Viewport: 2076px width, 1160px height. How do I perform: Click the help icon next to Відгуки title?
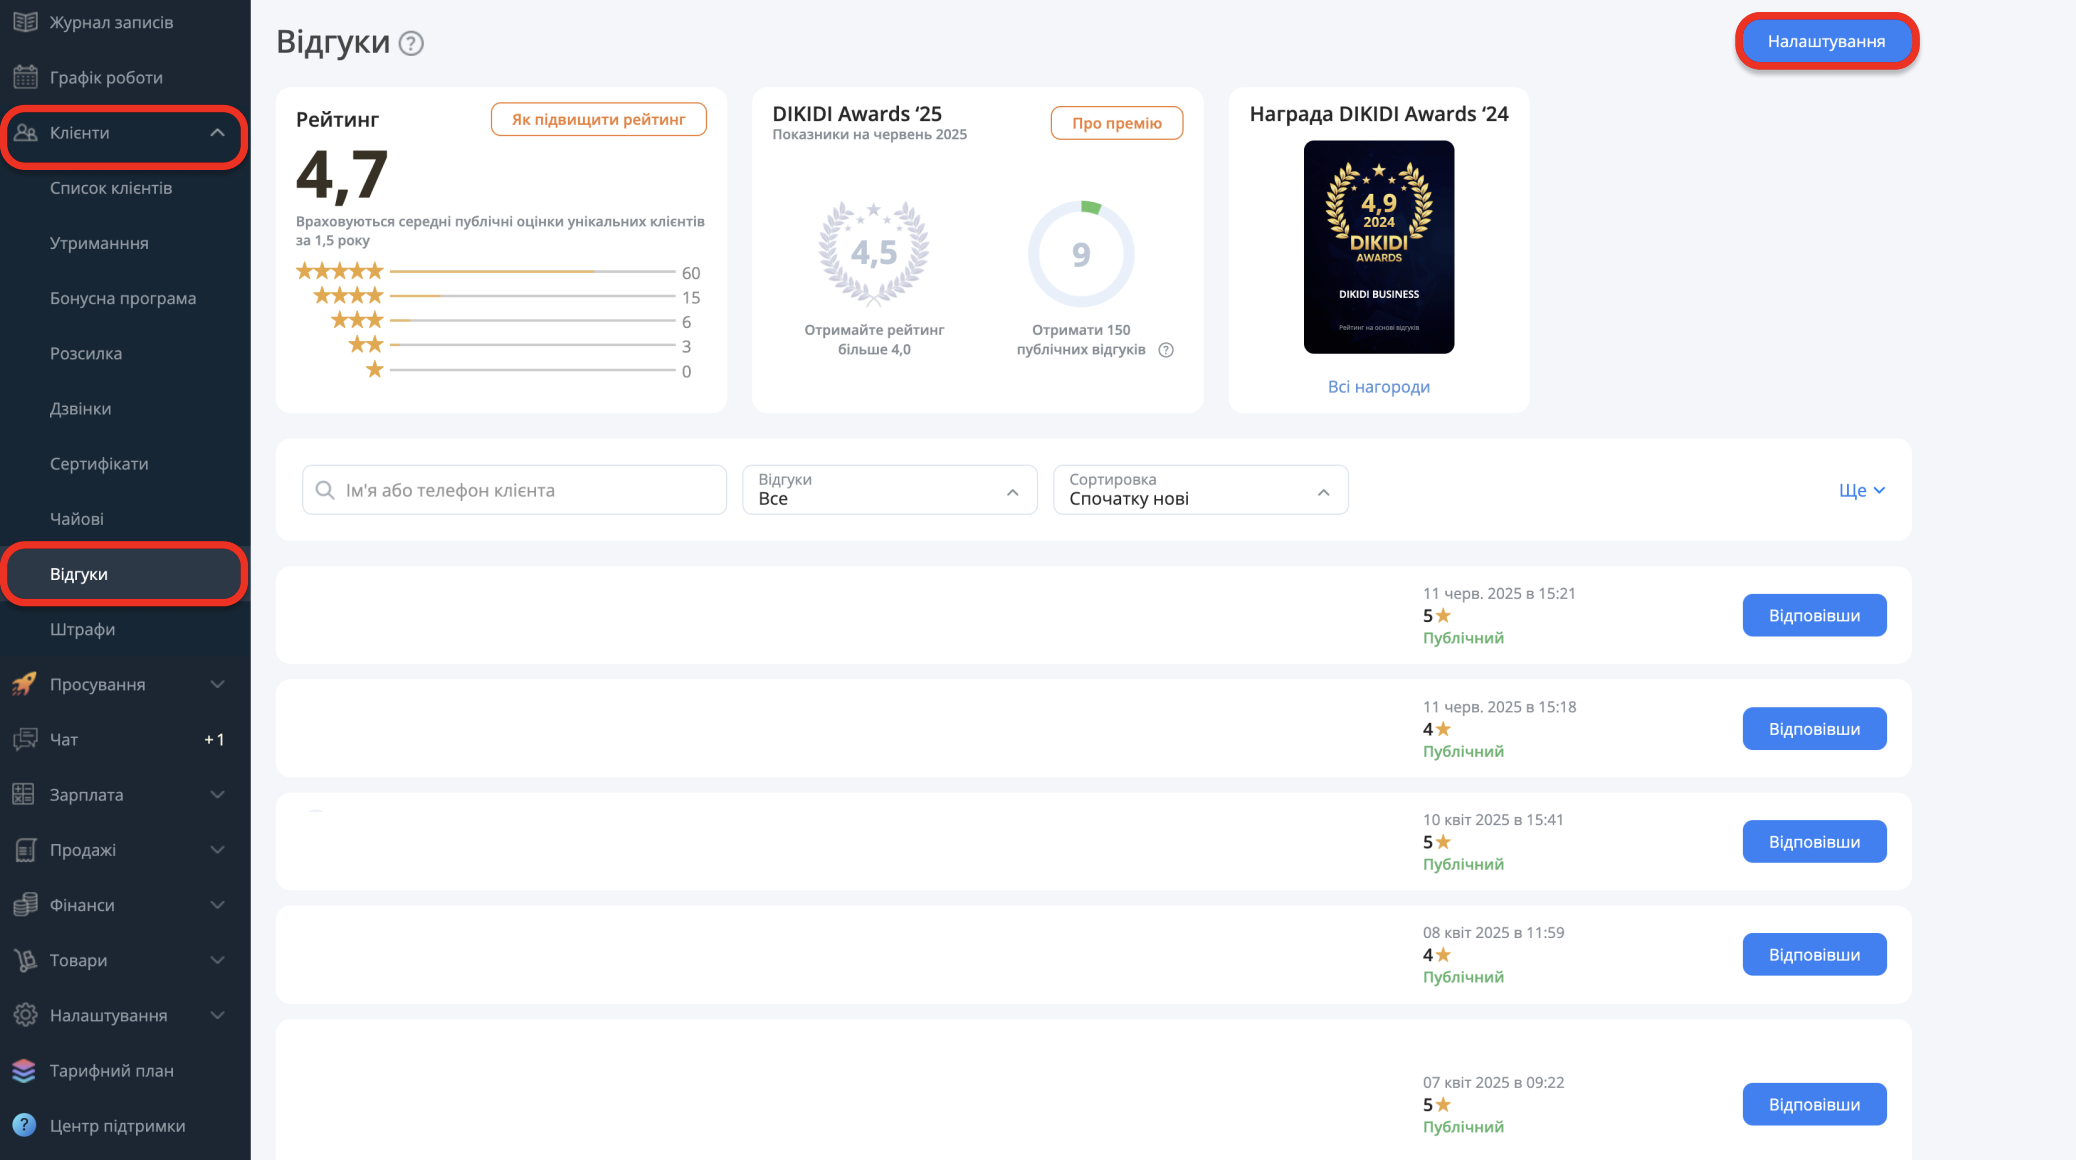(x=411, y=43)
